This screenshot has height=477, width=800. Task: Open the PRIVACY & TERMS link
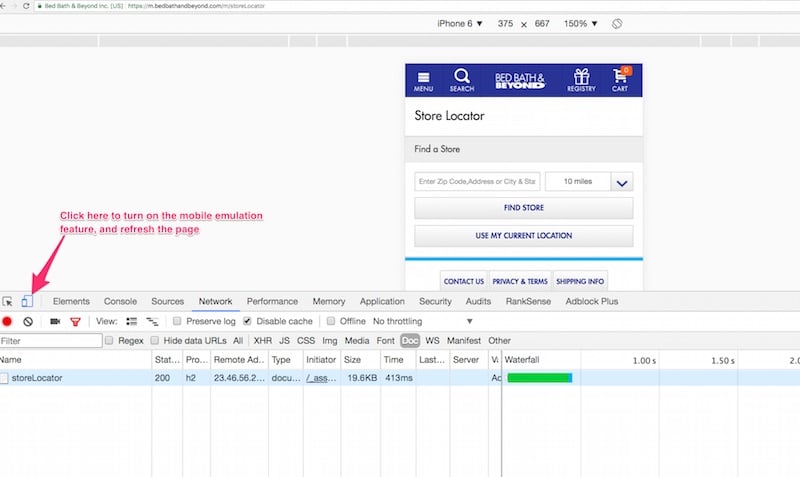(520, 281)
